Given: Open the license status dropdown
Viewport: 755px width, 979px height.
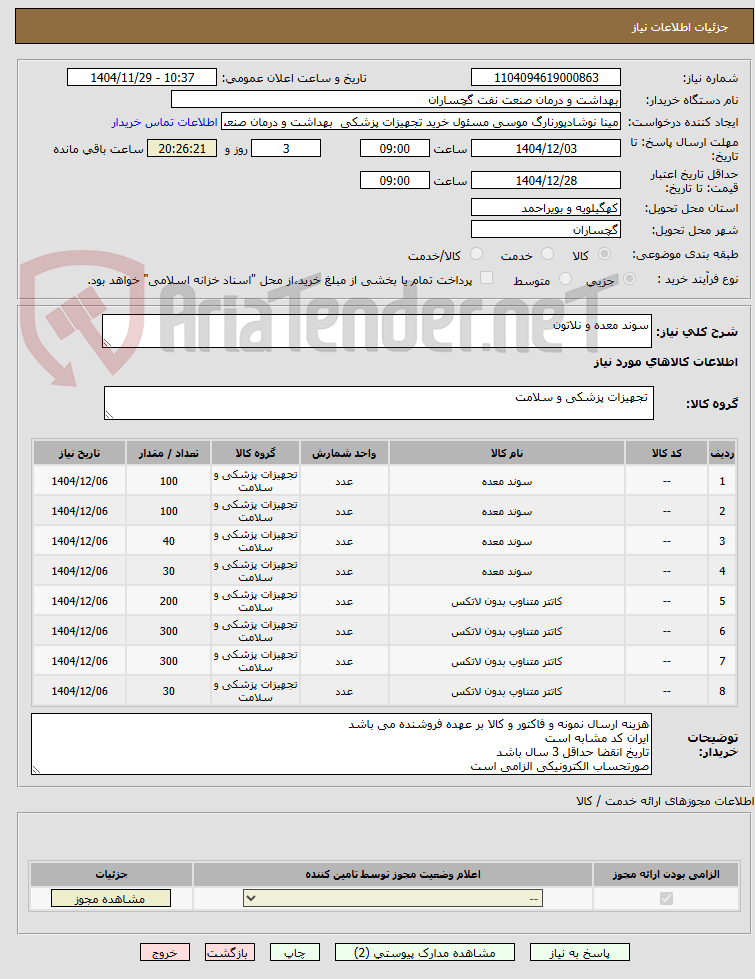Looking at the screenshot, I should [393, 898].
